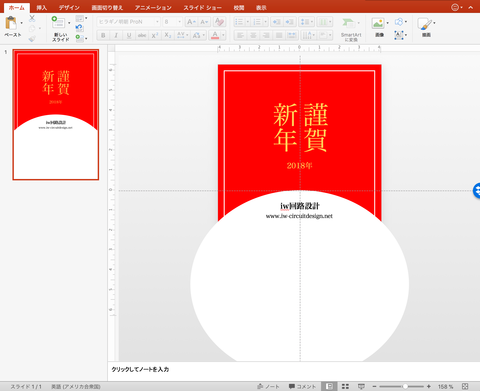Justify text alignment

(x=279, y=35)
